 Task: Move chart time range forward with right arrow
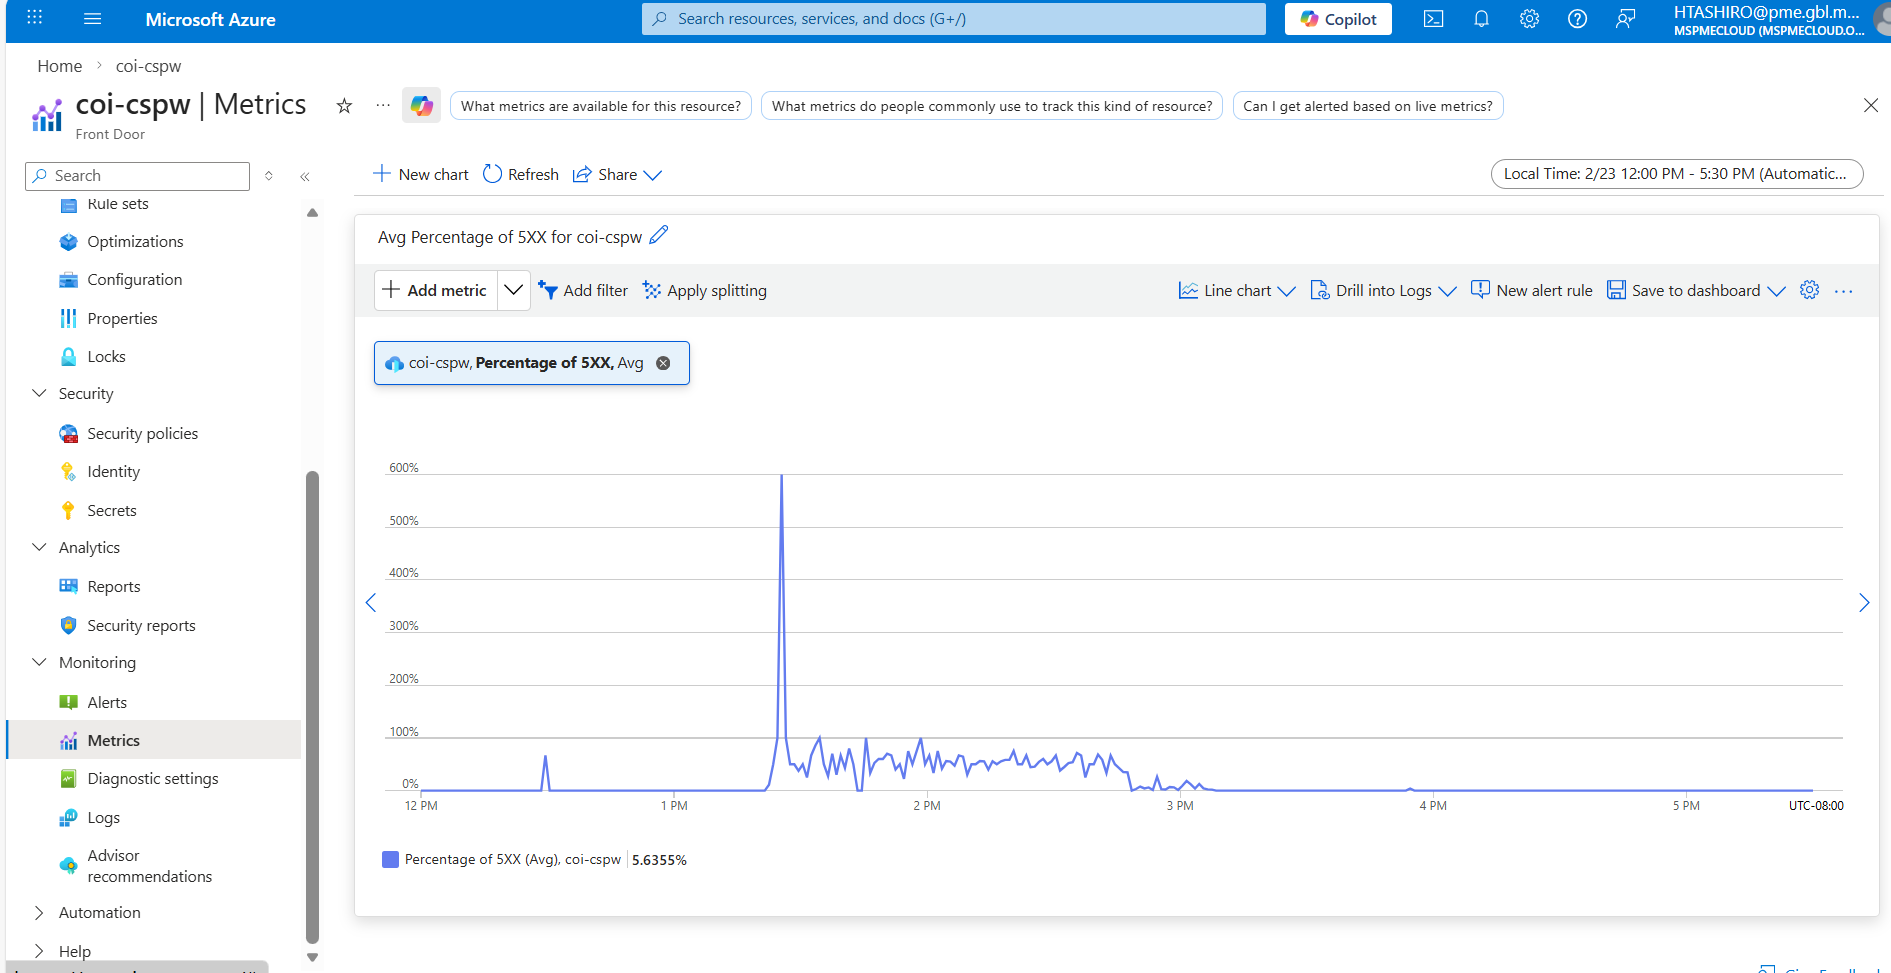click(1864, 602)
